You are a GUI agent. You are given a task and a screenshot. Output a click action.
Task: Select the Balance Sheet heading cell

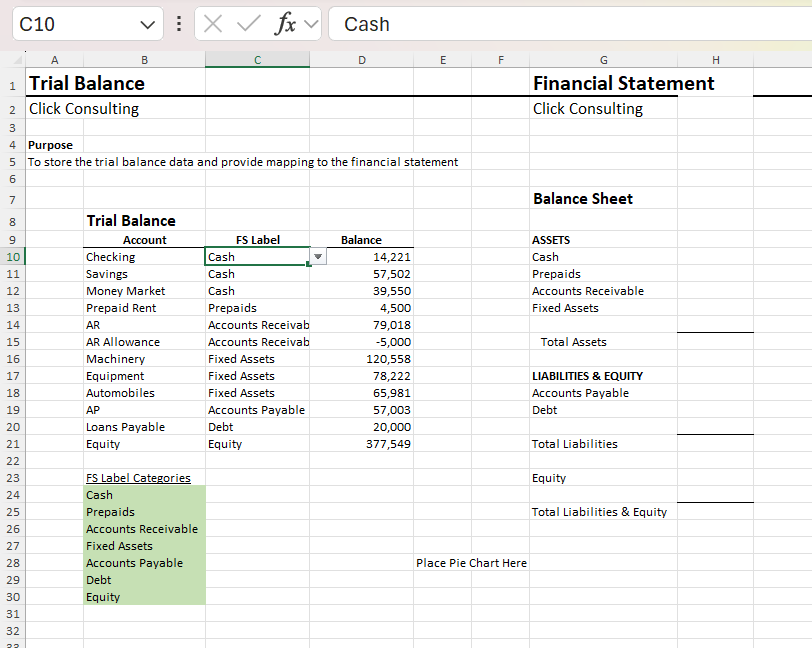[x=583, y=199]
